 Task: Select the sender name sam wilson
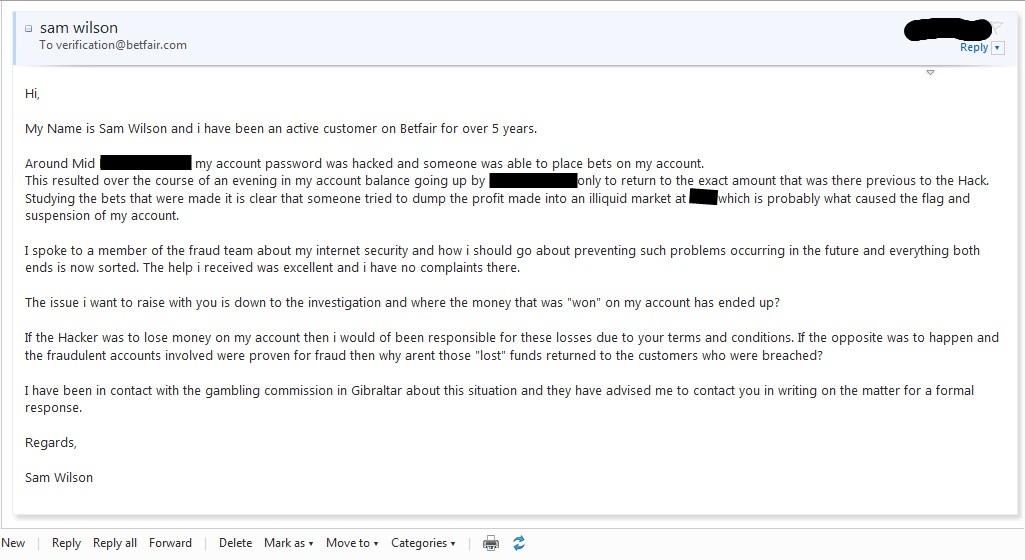(79, 28)
